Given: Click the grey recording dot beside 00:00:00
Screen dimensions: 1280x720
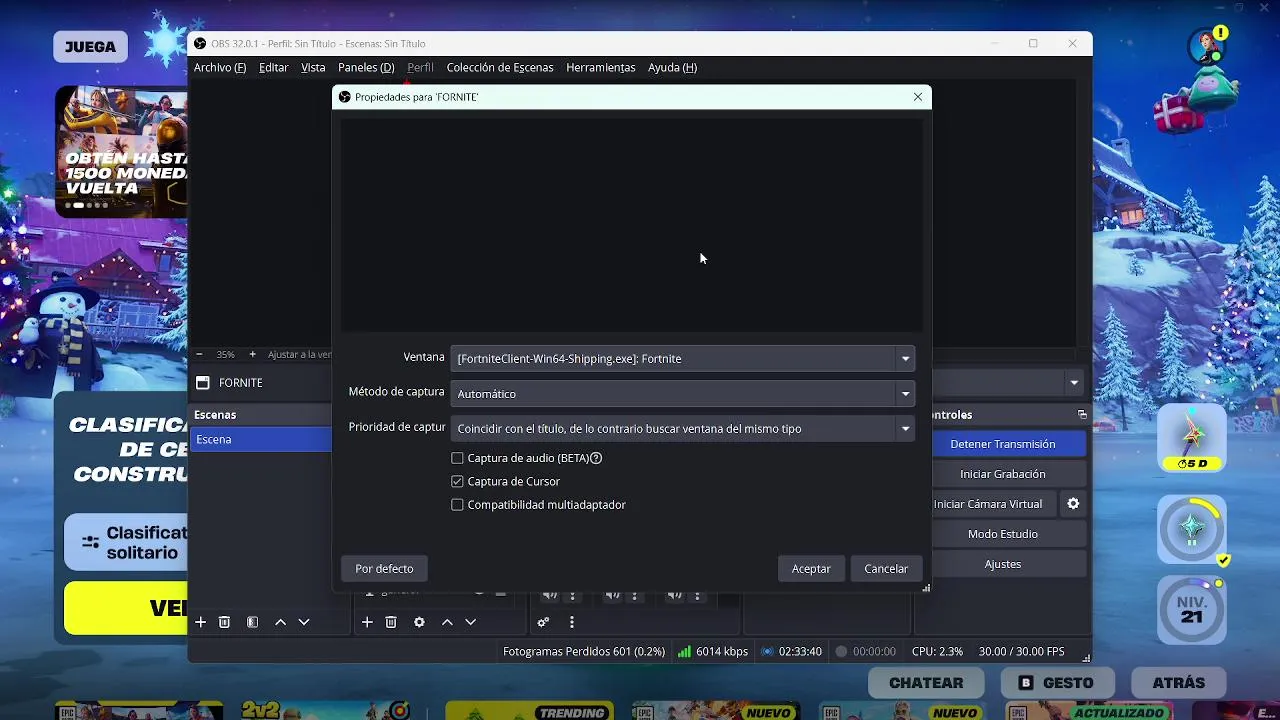Looking at the screenshot, I should (841, 651).
